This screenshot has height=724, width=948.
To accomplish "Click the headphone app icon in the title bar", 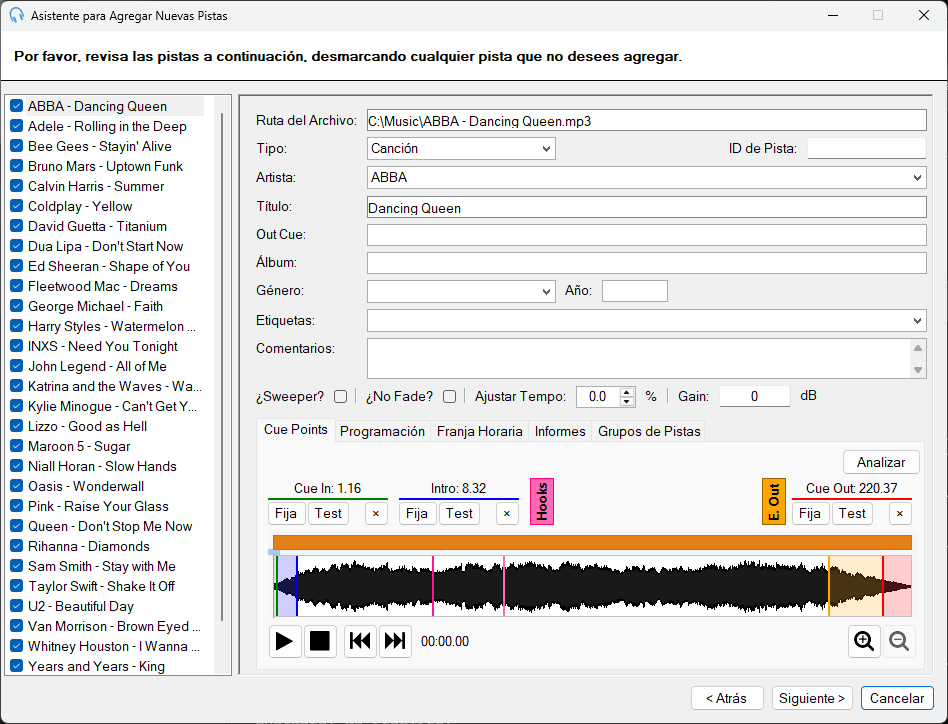I will (16, 16).
